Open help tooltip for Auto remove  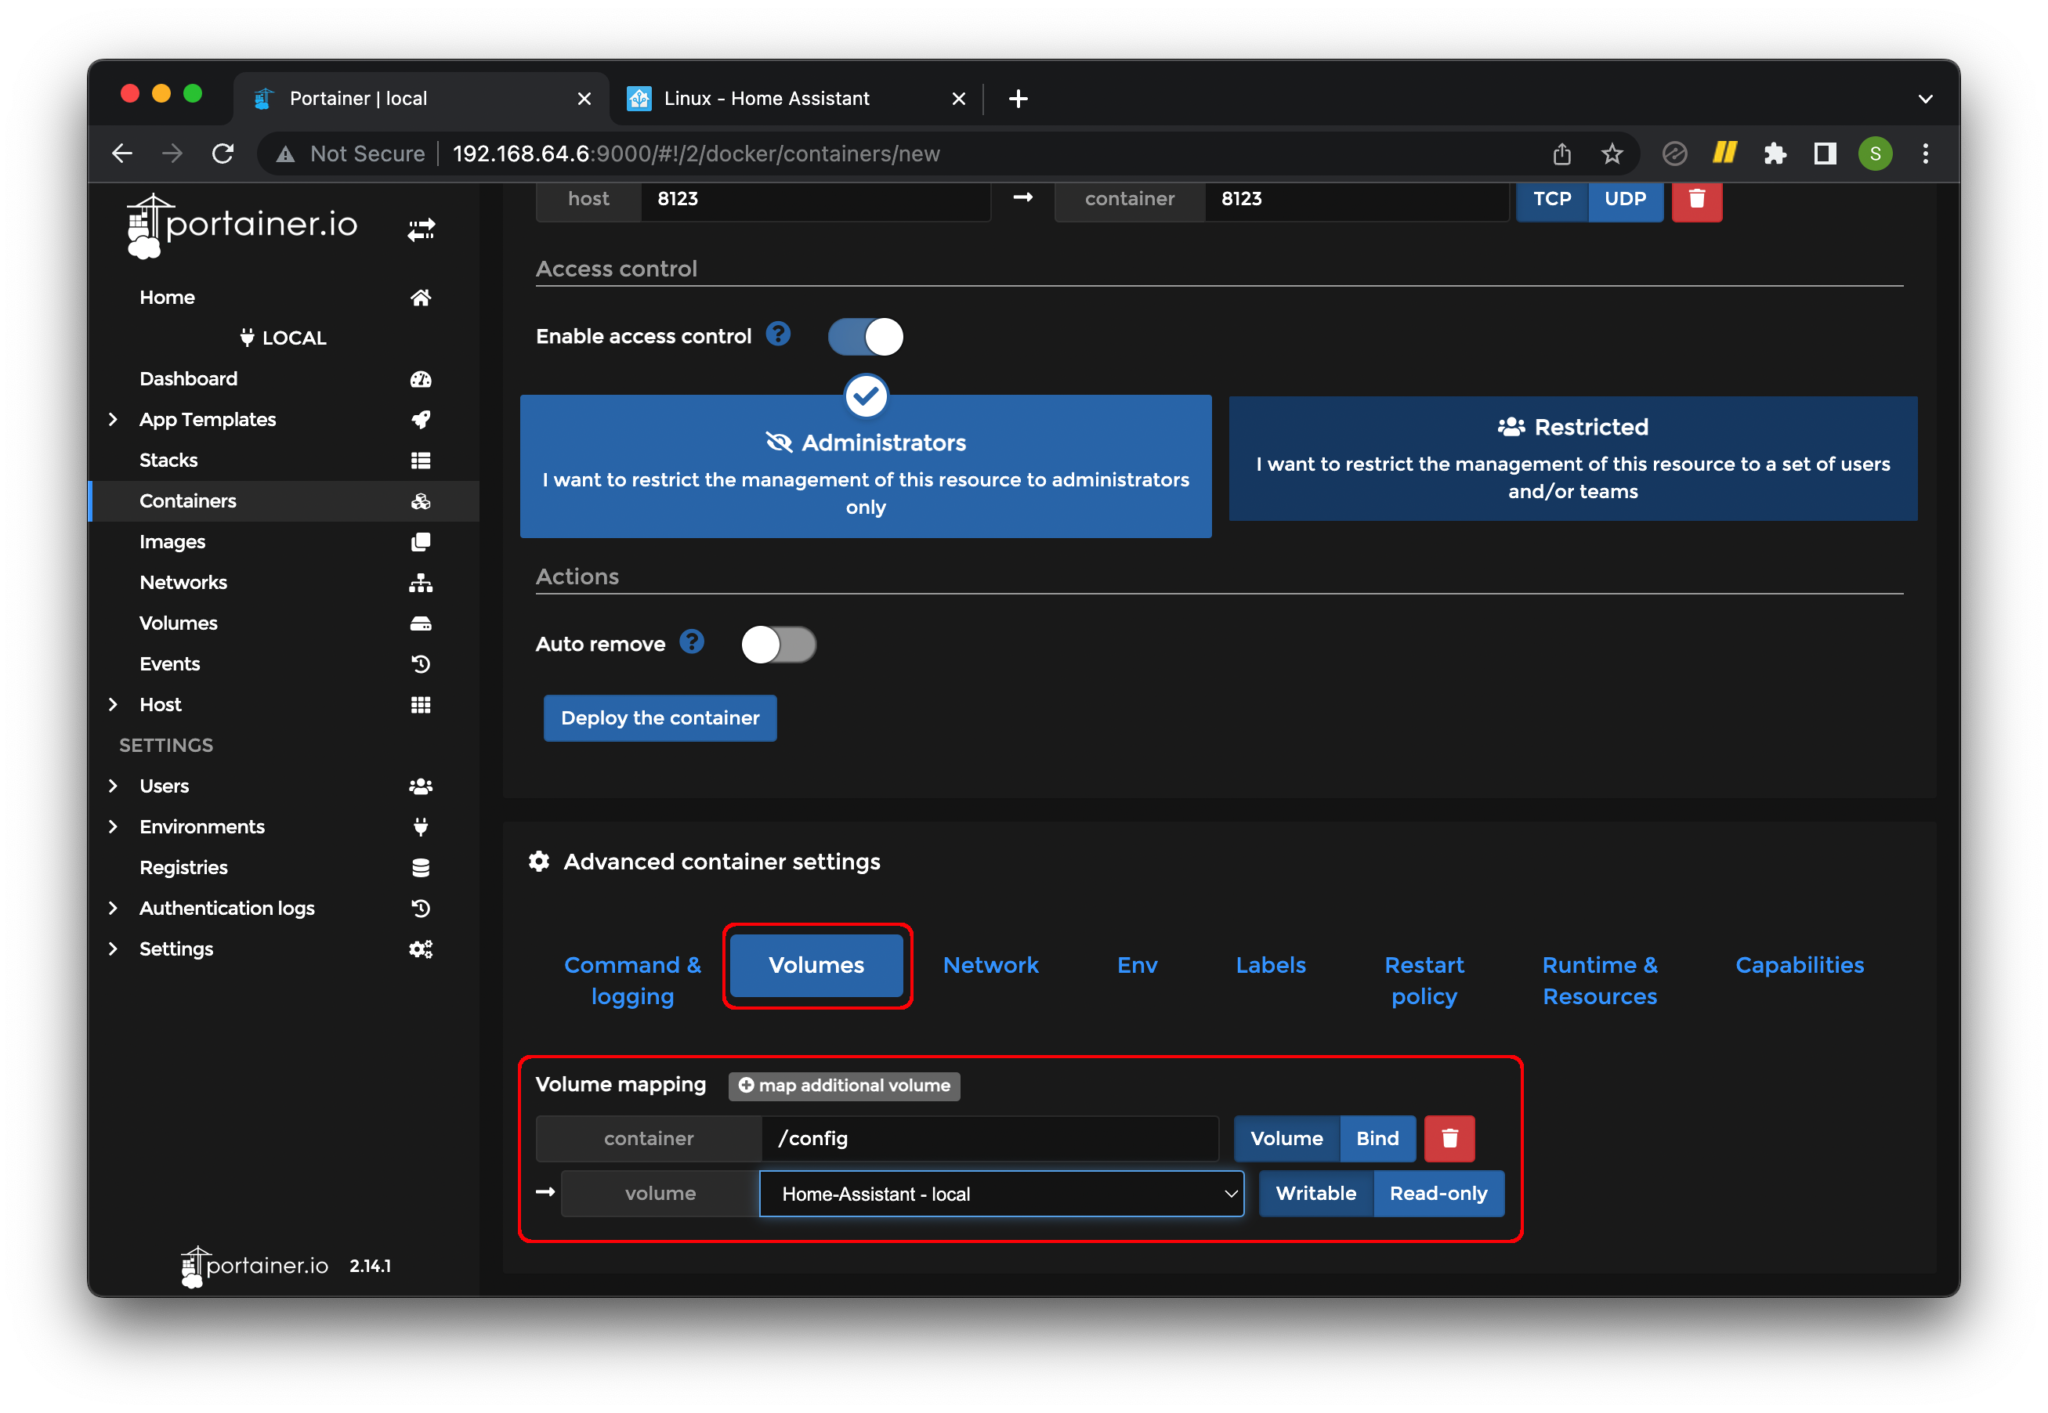point(692,642)
